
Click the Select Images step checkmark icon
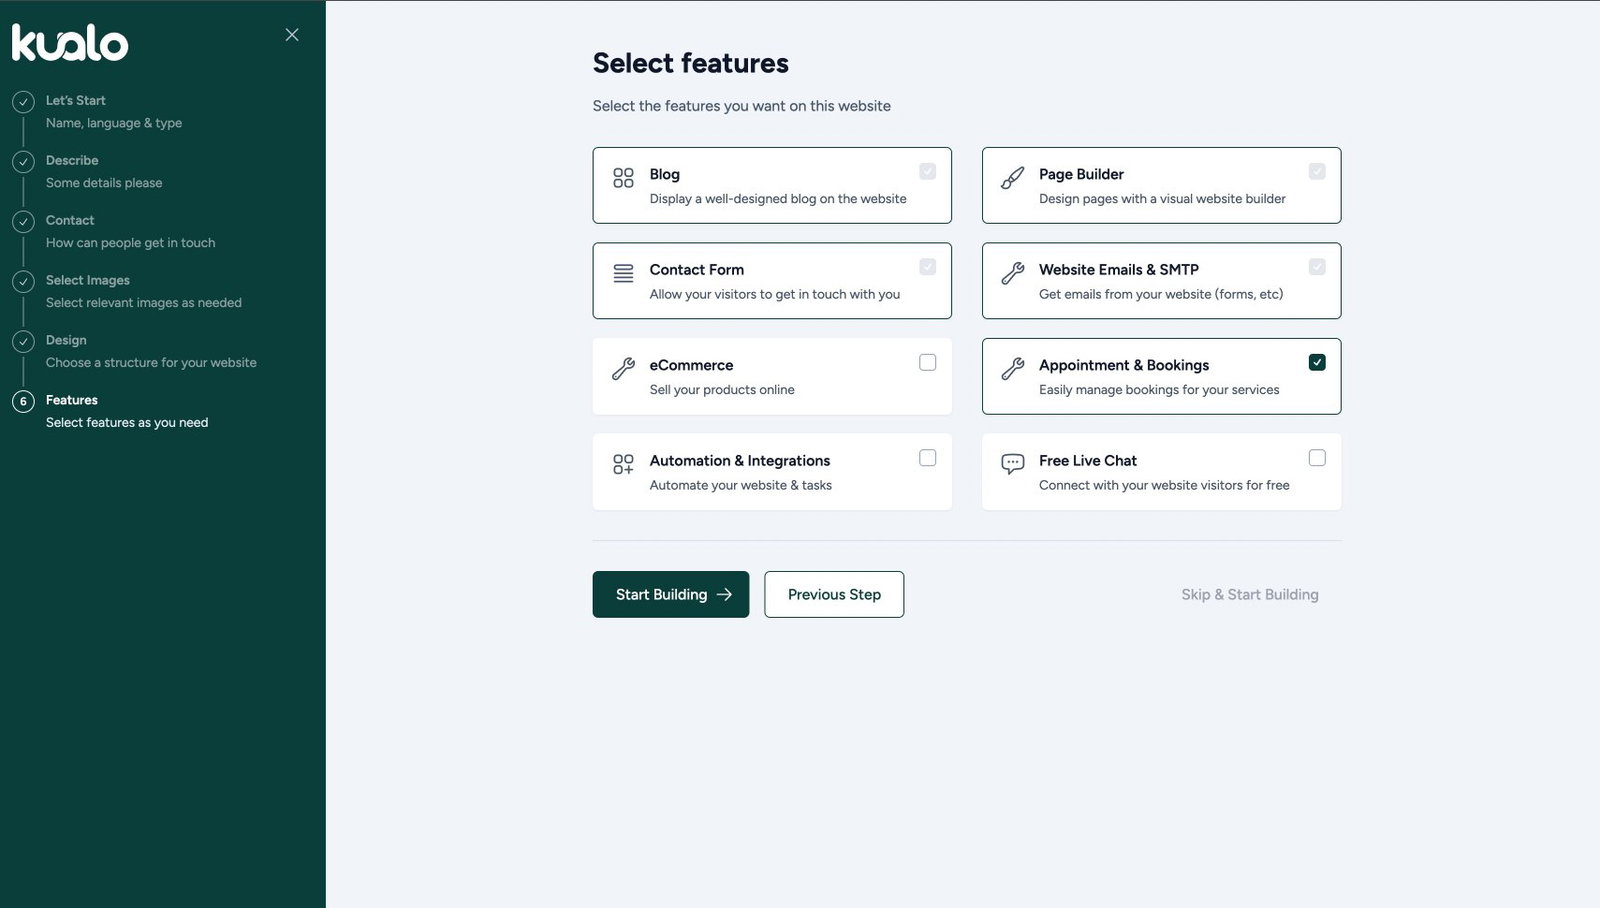click(x=23, y=281)
